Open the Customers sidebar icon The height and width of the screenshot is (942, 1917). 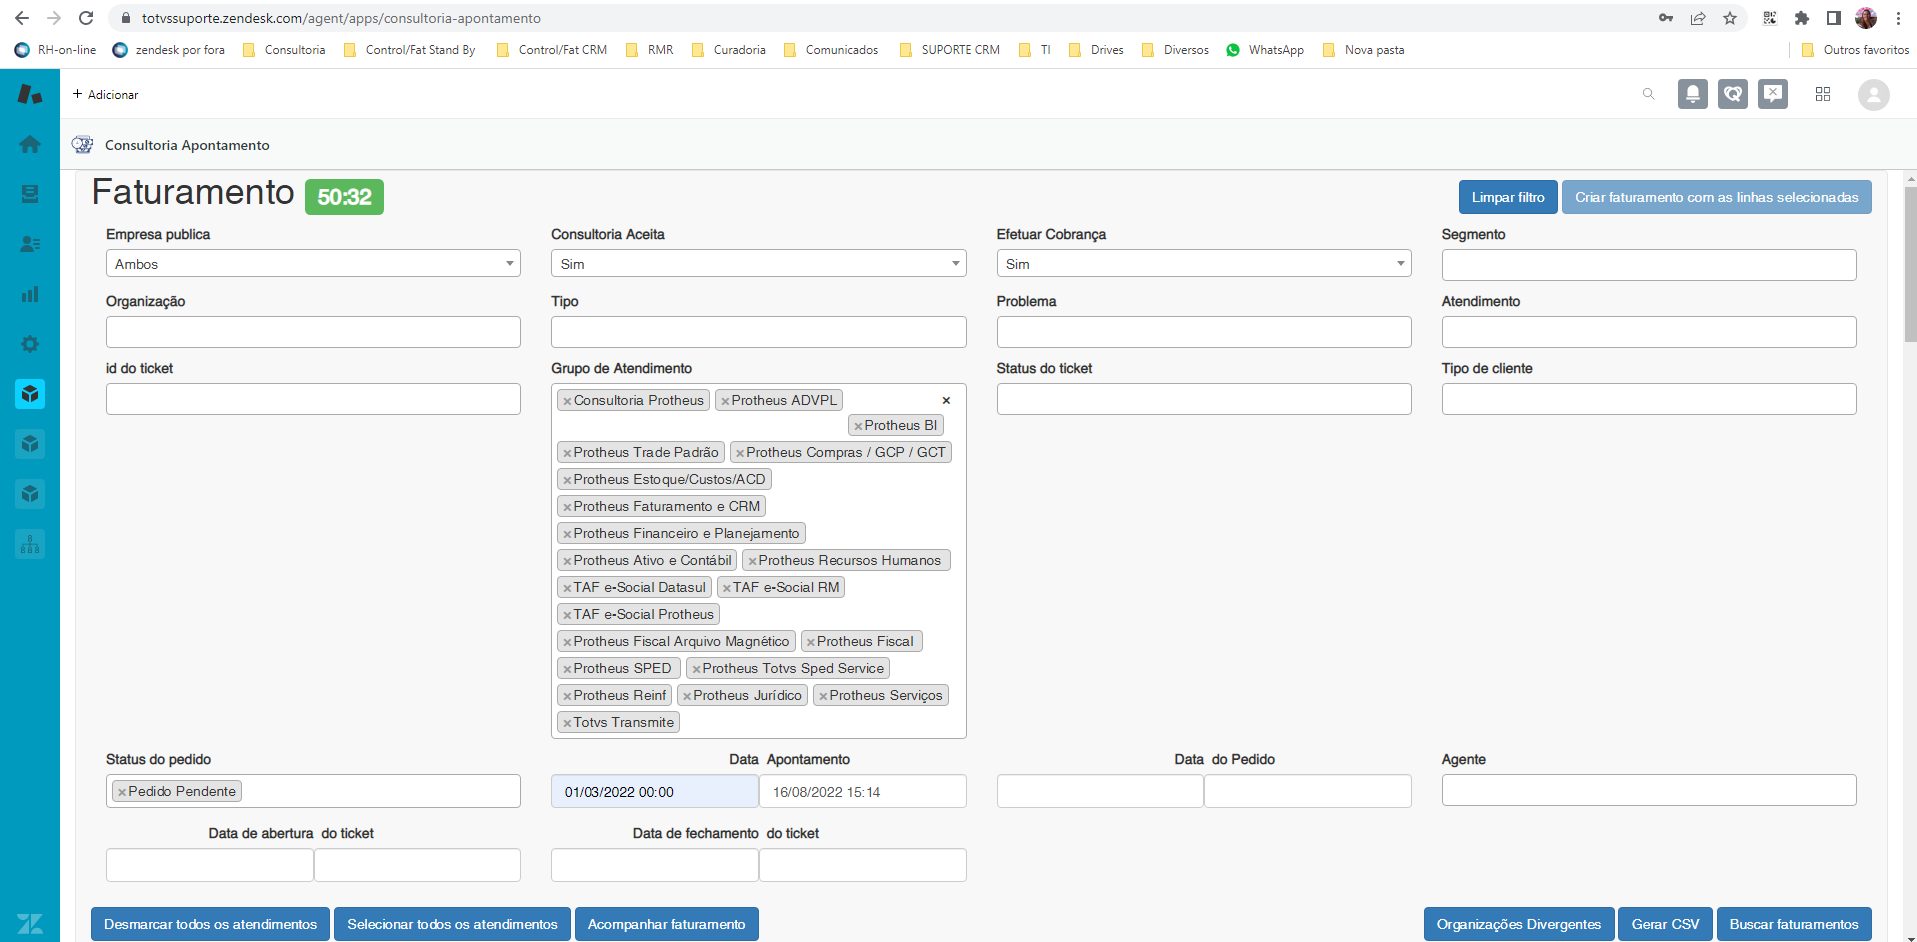[30, 244]
